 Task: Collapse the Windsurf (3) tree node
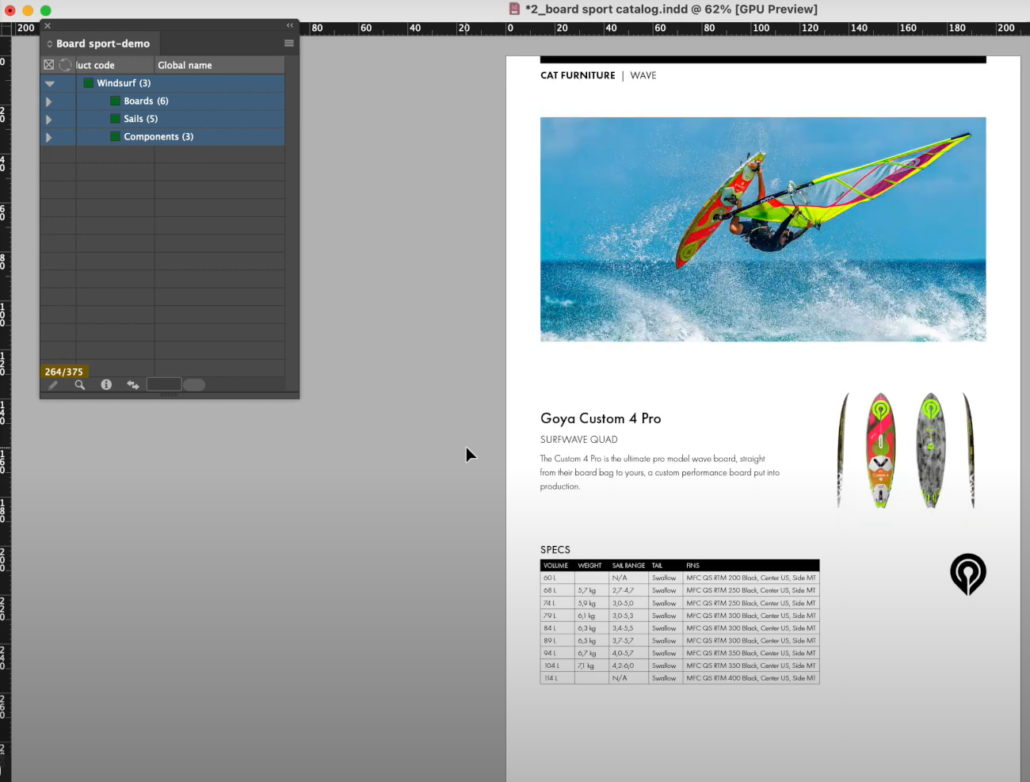[x=49, y=83]
